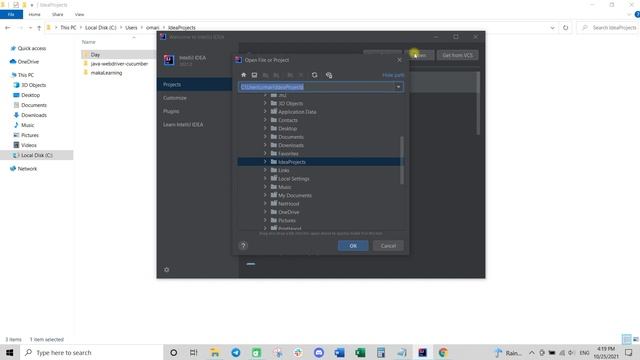Image resolution: width=640 pixels, height=360 pixels.
Task: Expand the Documents folder in dialog tree
Action: [x=265, y=137]
